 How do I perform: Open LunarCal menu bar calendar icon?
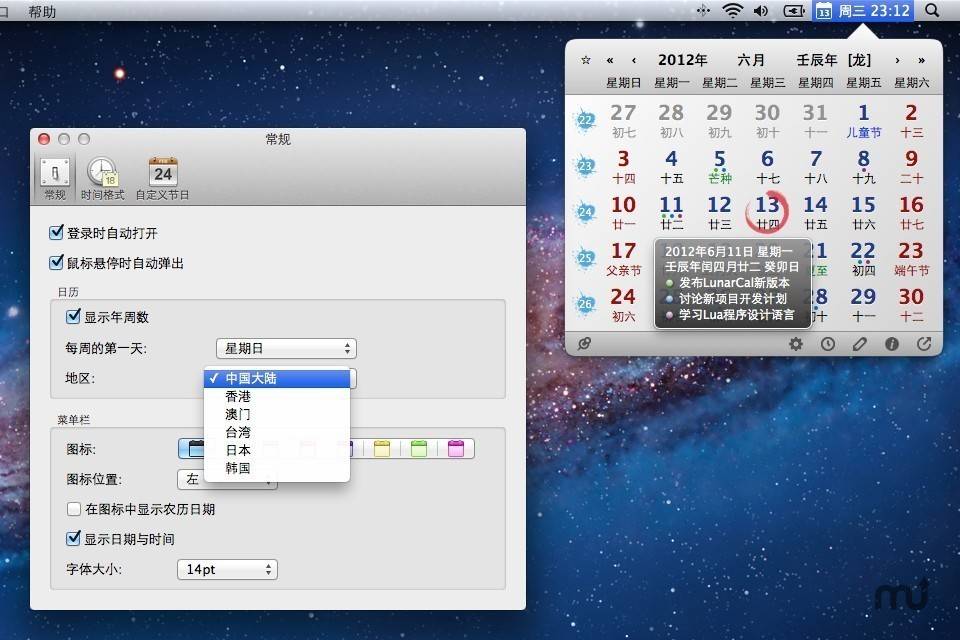pos(824,10)
